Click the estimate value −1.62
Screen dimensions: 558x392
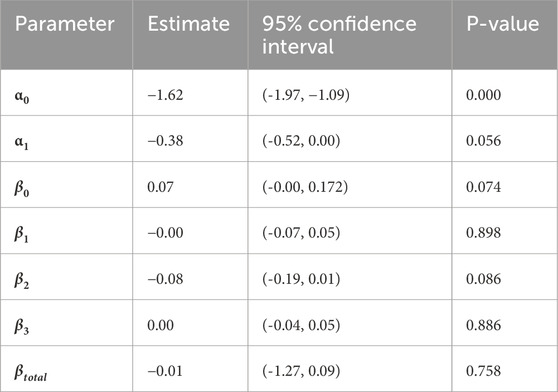[x=165, y=95]
